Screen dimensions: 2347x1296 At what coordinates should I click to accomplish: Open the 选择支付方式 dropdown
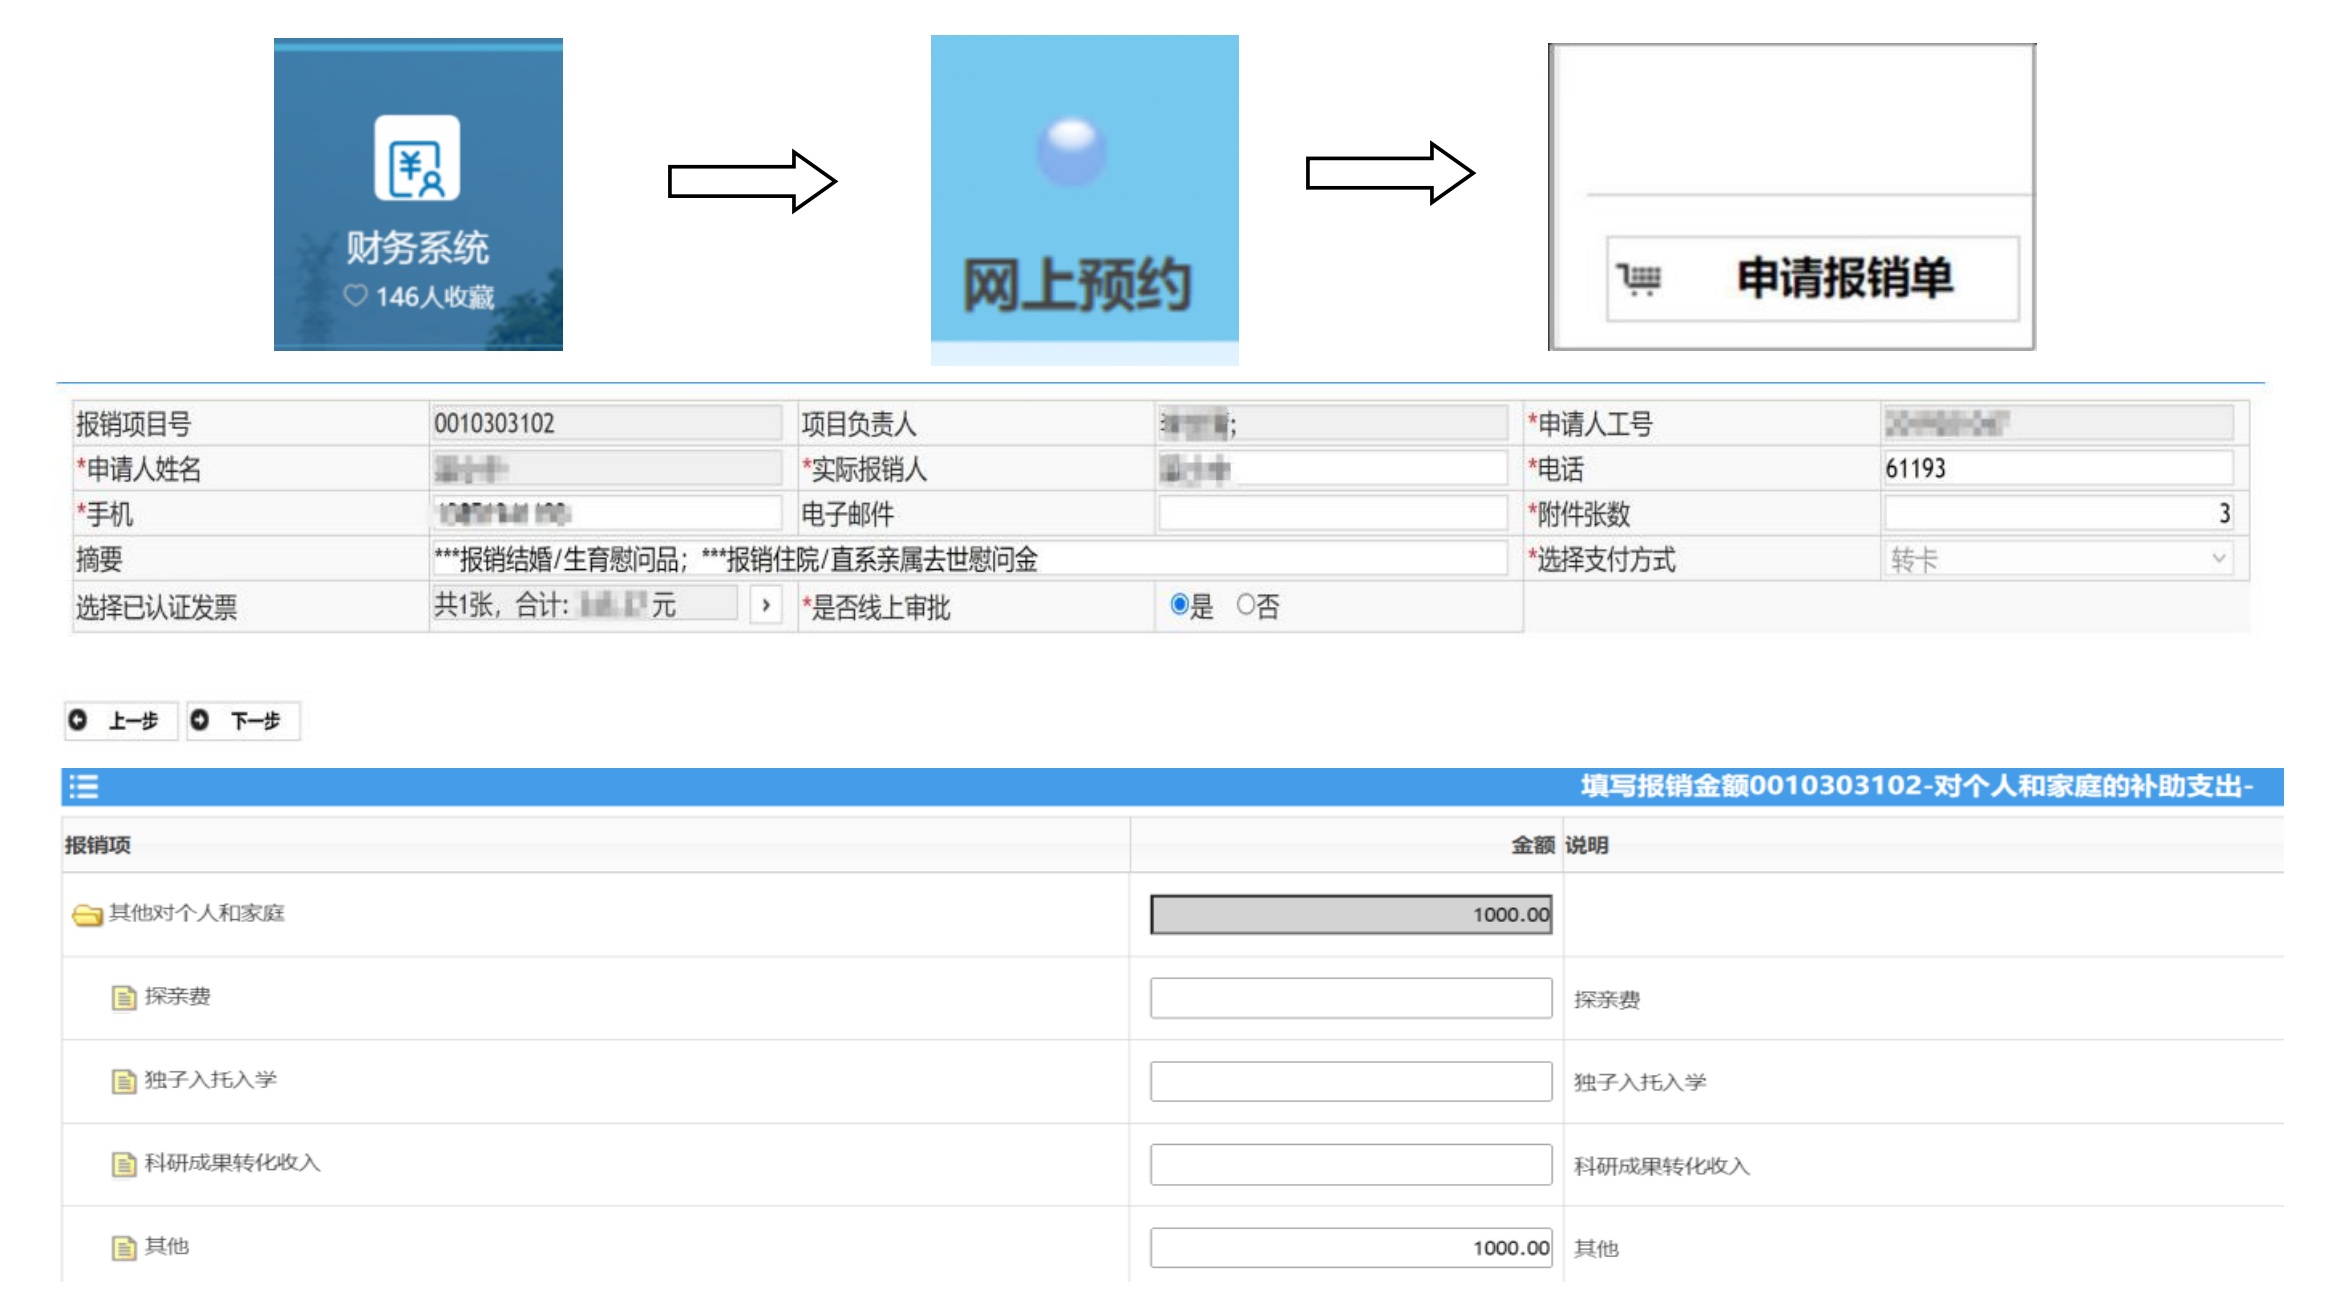pos(2058,559)
